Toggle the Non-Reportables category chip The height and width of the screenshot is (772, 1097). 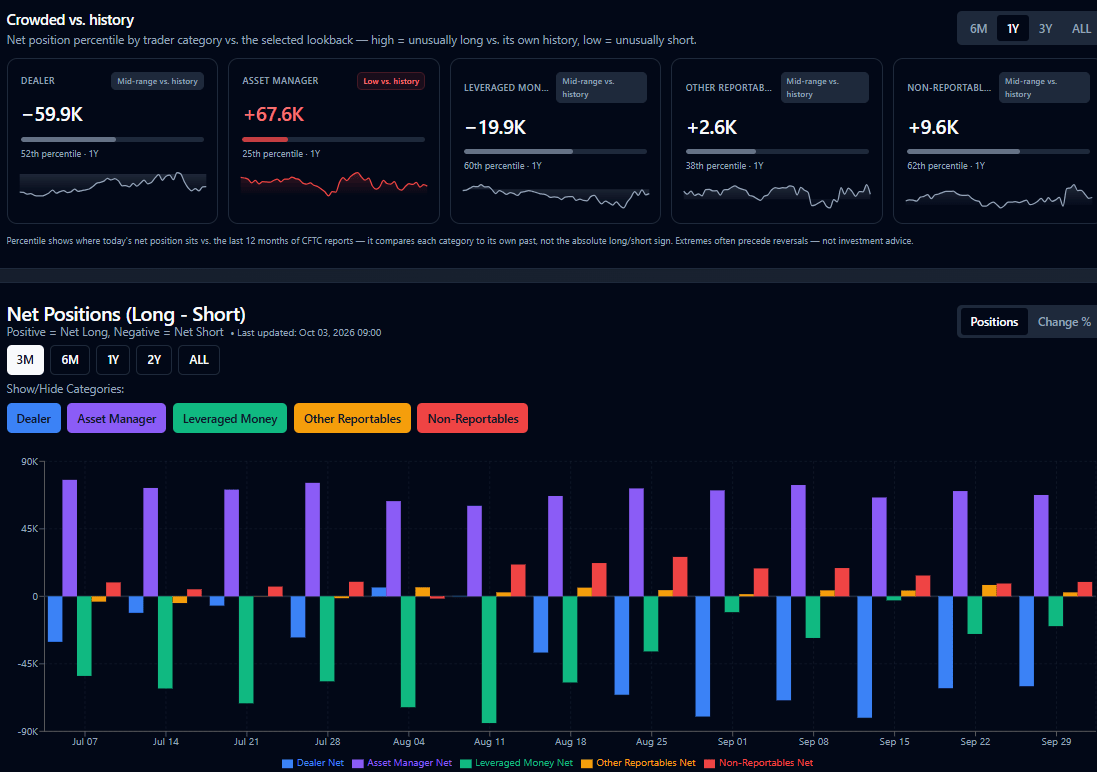click(473, 419)
